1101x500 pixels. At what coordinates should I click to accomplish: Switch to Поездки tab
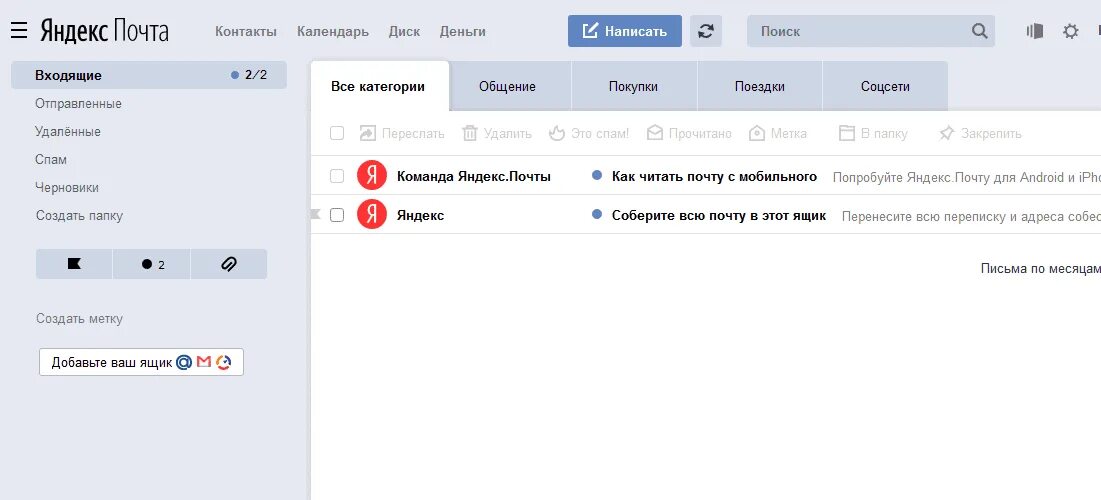tap(760, 86)
